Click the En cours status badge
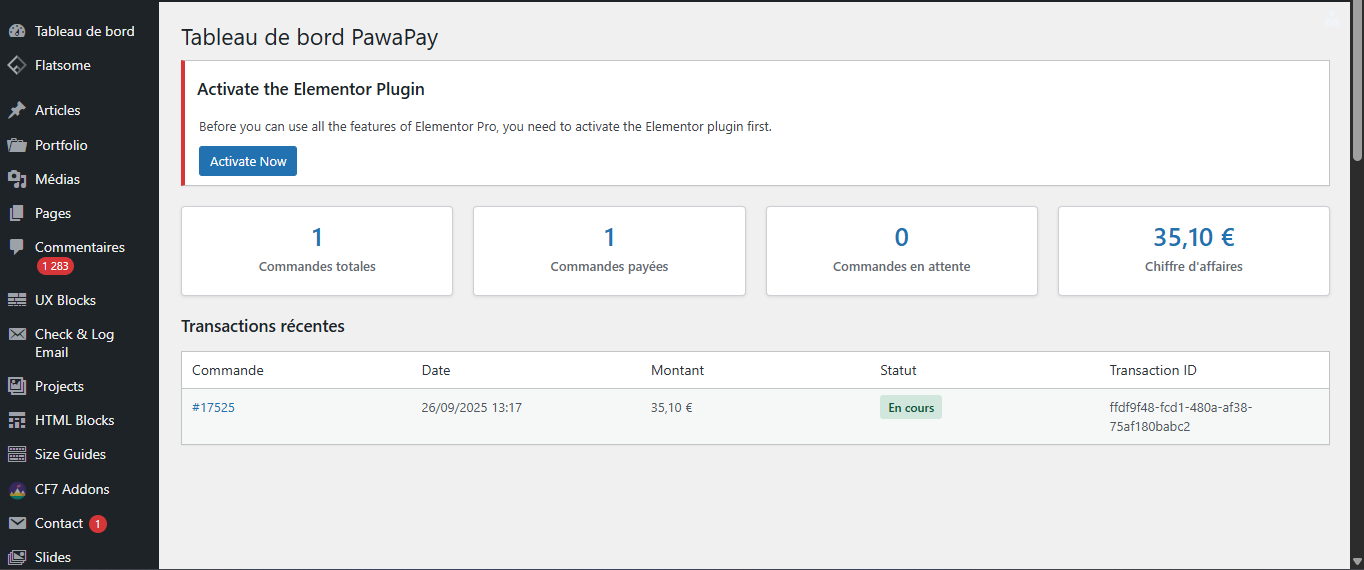1364x570 pixels. click(x=911, y=407)
